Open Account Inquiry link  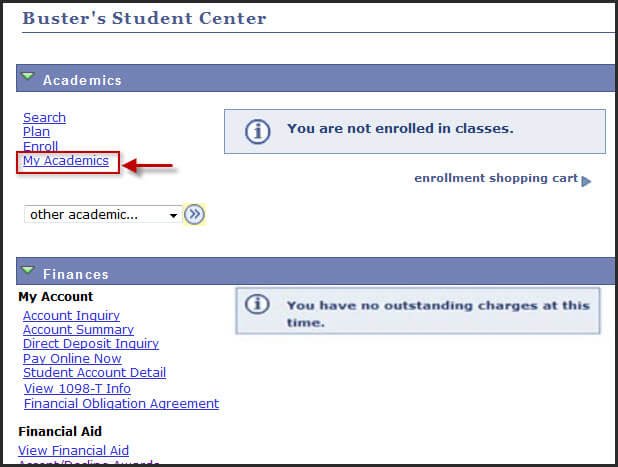(71, 315)
